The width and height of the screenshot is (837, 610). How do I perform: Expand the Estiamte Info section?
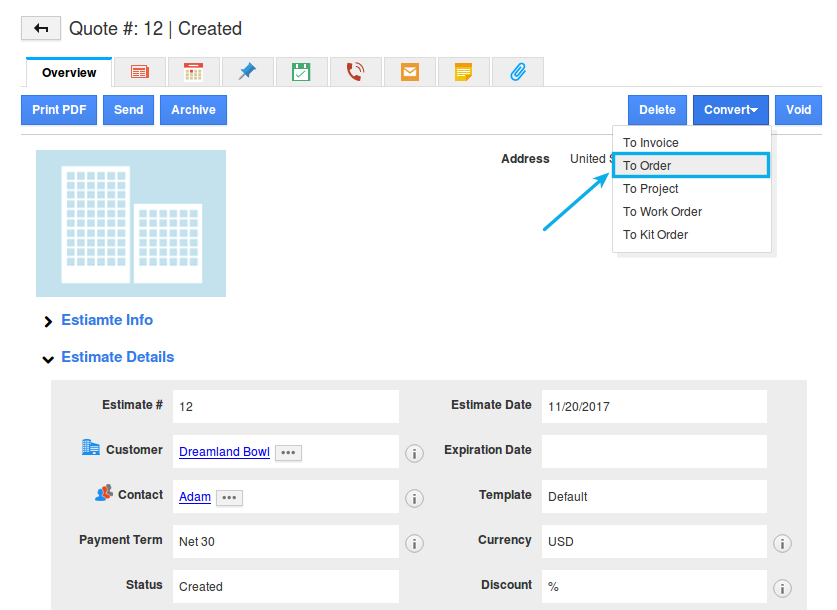[x=48, y=321]
